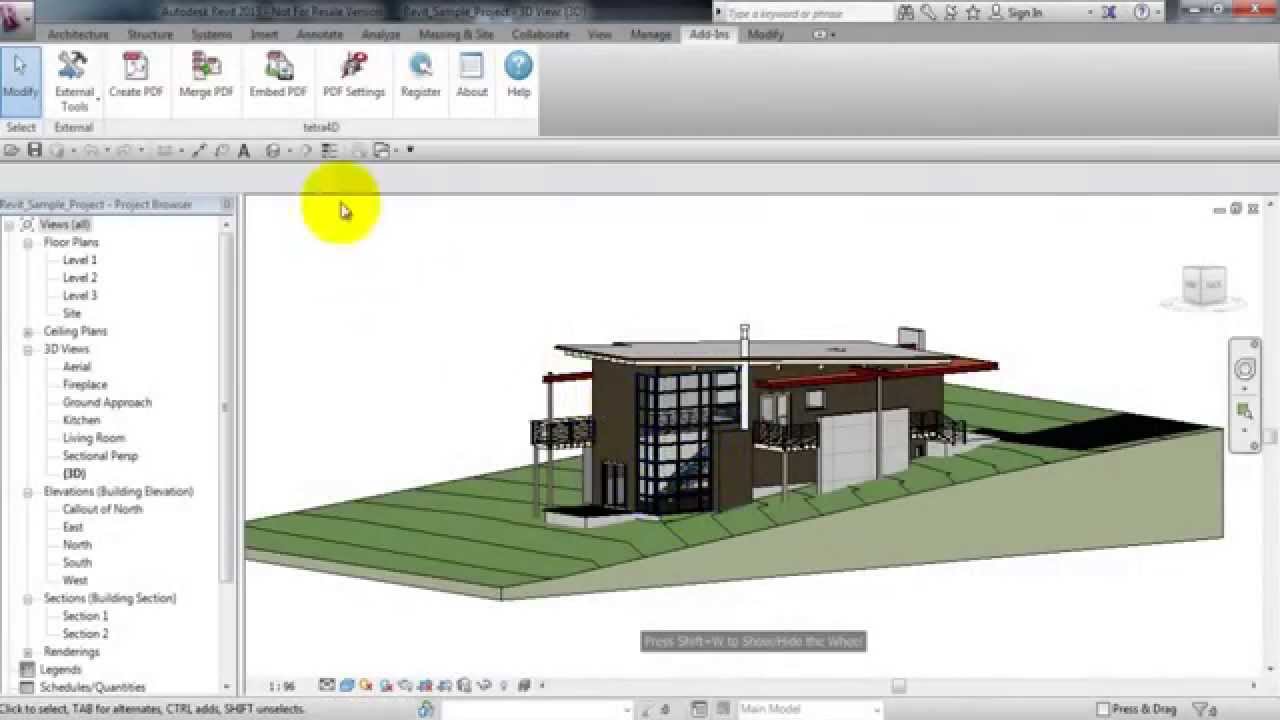Click the Save quick-access icon

click(x=34, y=150)
